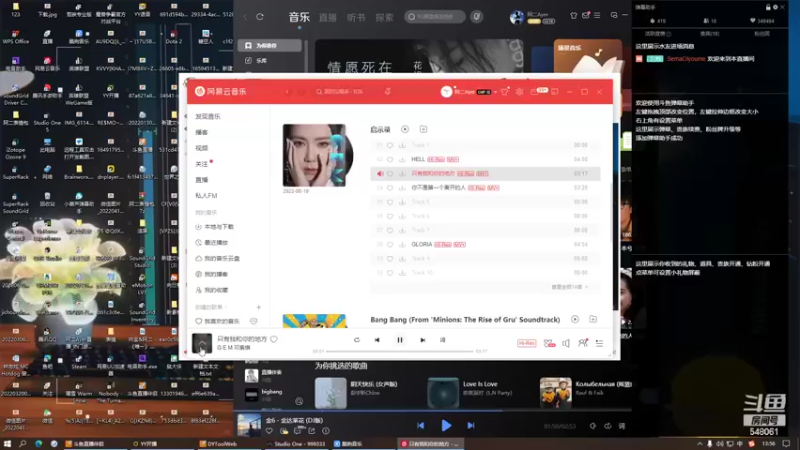This screenshot has height=450, width=800.
Task: Download the song GLORIA
Action: coord(402,244)
